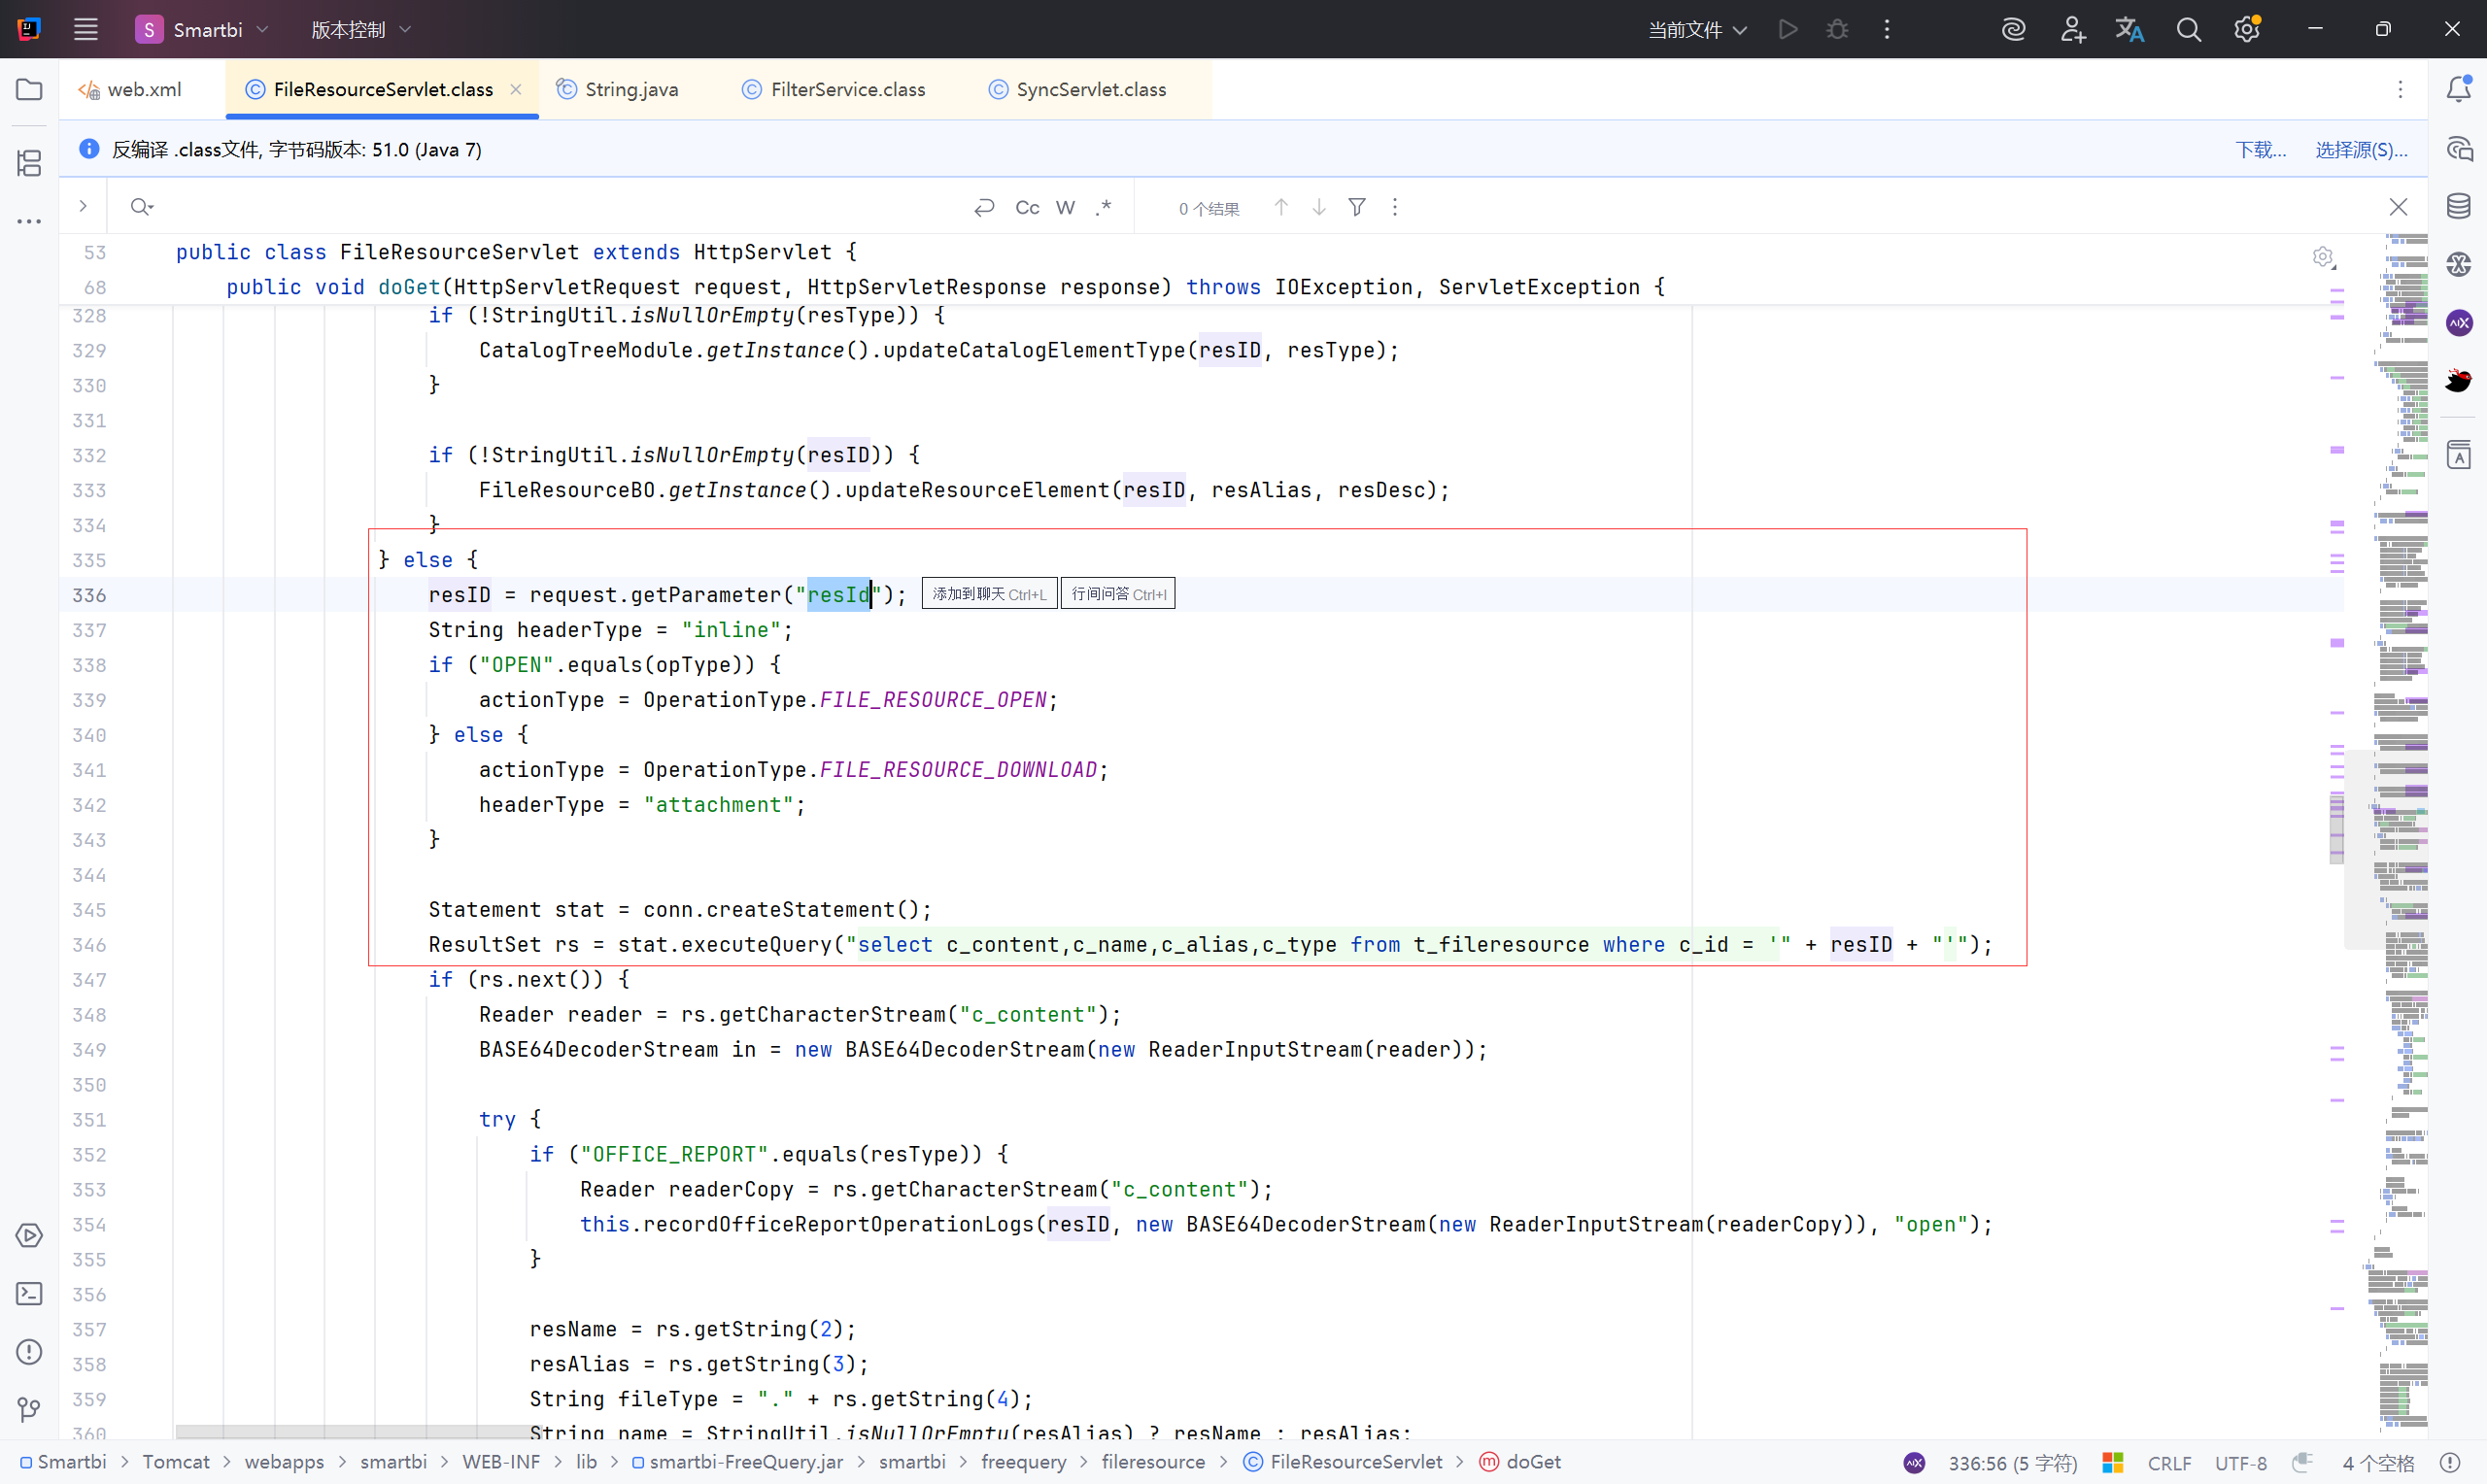Open the 当前文件 run configuration dropdown
This screenshot has height=1484, width=2487.
pyautogui.click(x=1697, y=30)
